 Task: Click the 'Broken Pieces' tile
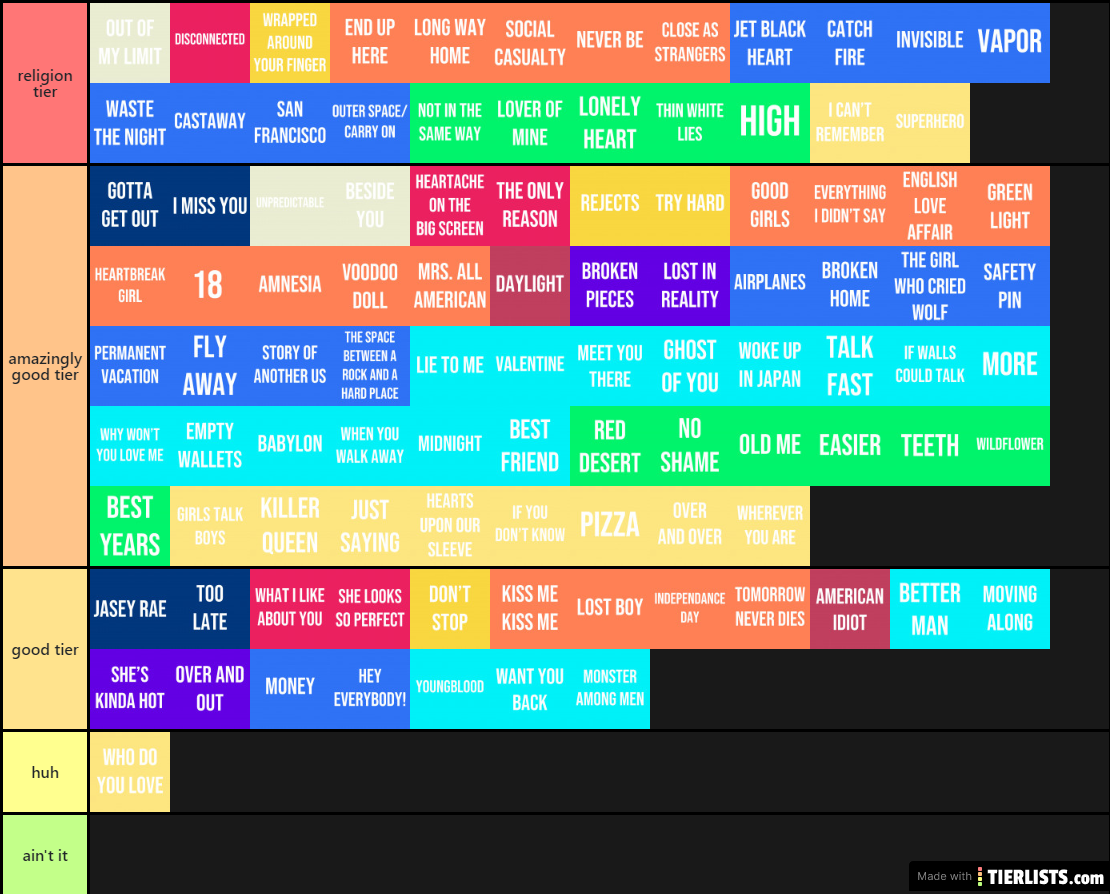(x=610, y=286)
